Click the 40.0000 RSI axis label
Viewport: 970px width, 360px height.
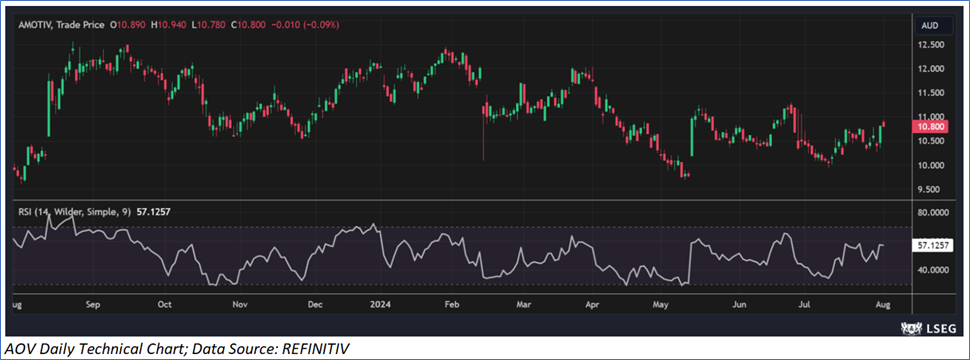tap(933, 270)
